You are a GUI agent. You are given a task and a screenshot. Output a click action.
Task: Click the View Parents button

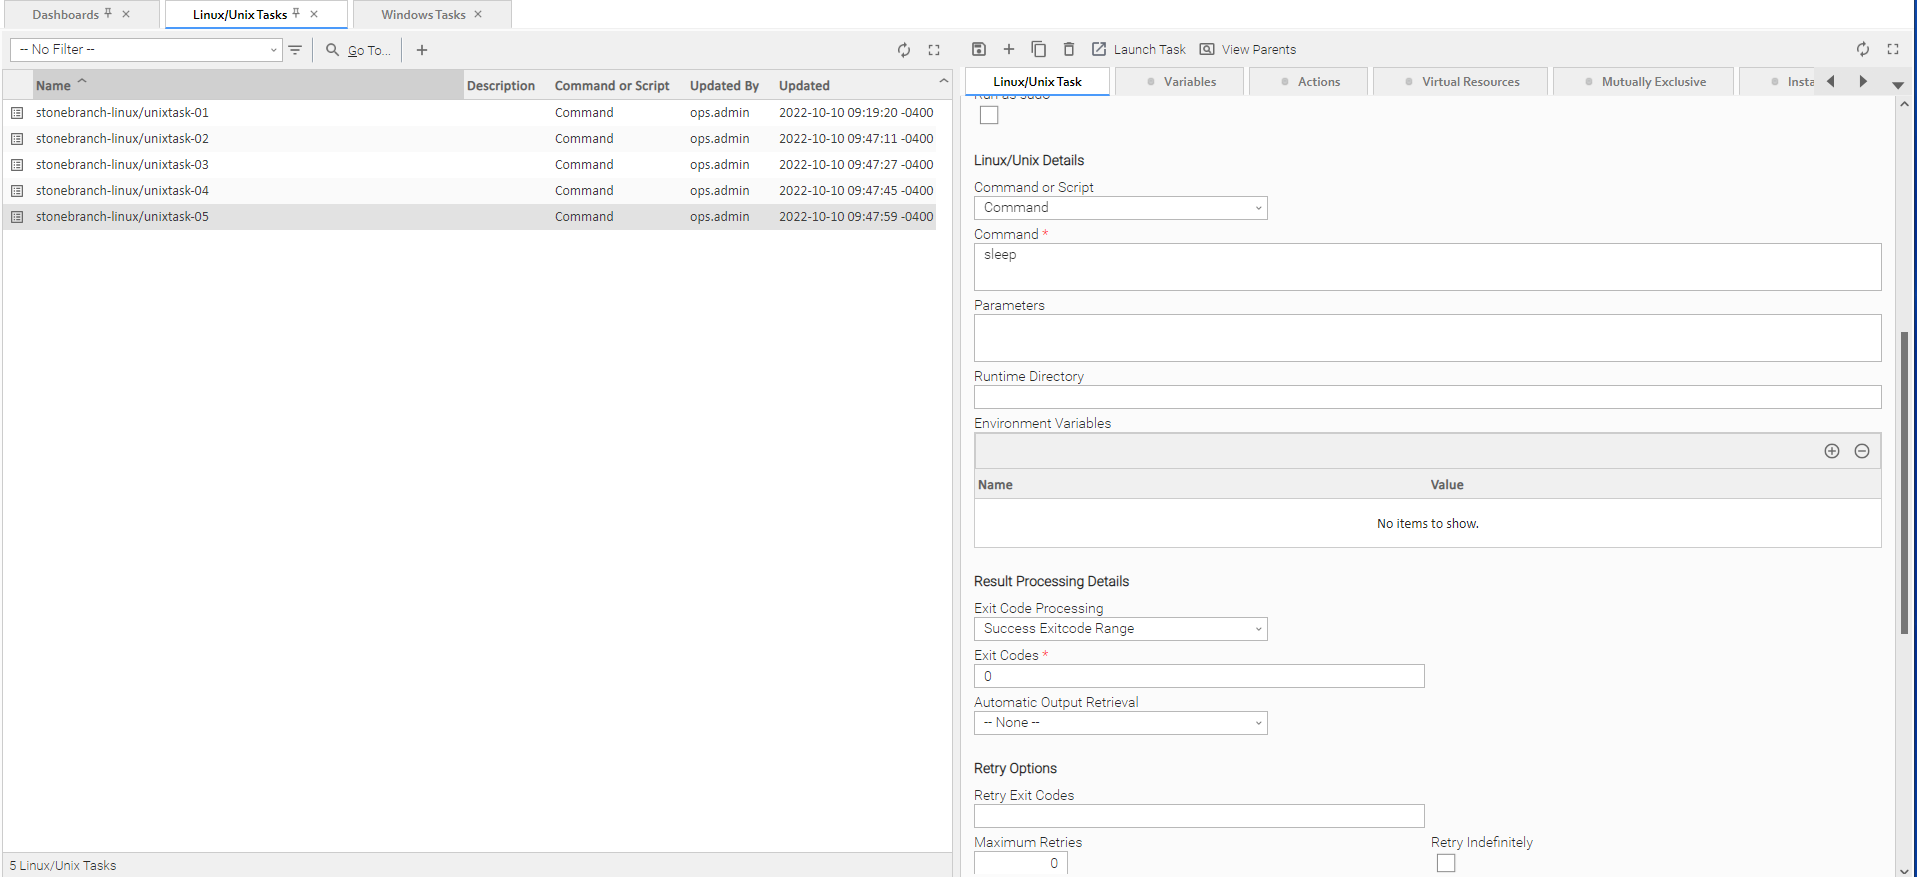coord(1247,49)
